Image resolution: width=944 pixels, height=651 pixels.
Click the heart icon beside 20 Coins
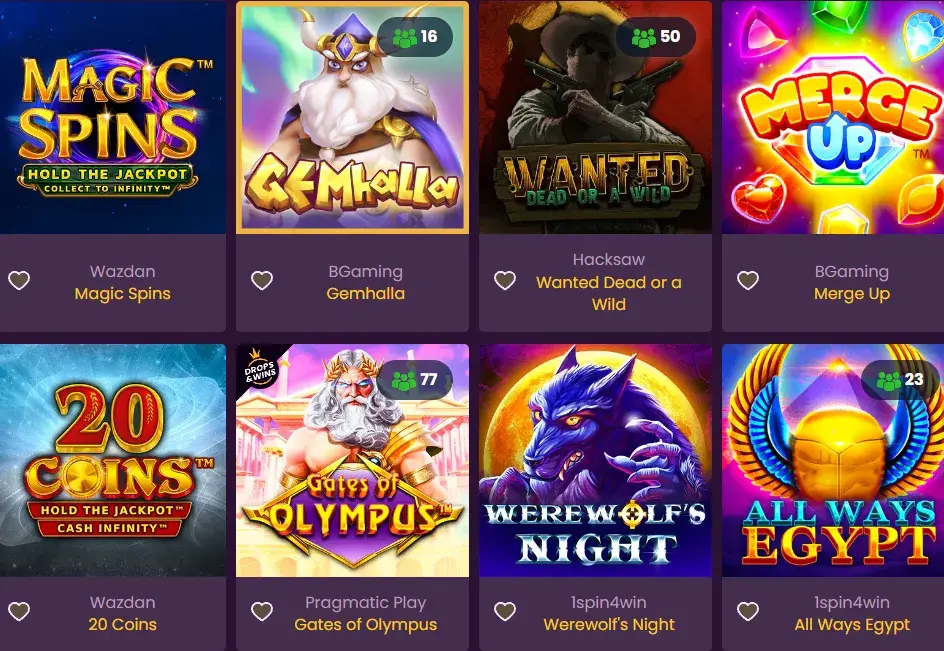19,611
